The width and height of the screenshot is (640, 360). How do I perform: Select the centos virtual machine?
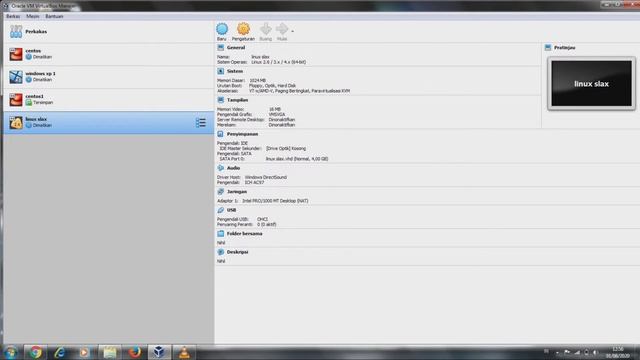(109, 54)
